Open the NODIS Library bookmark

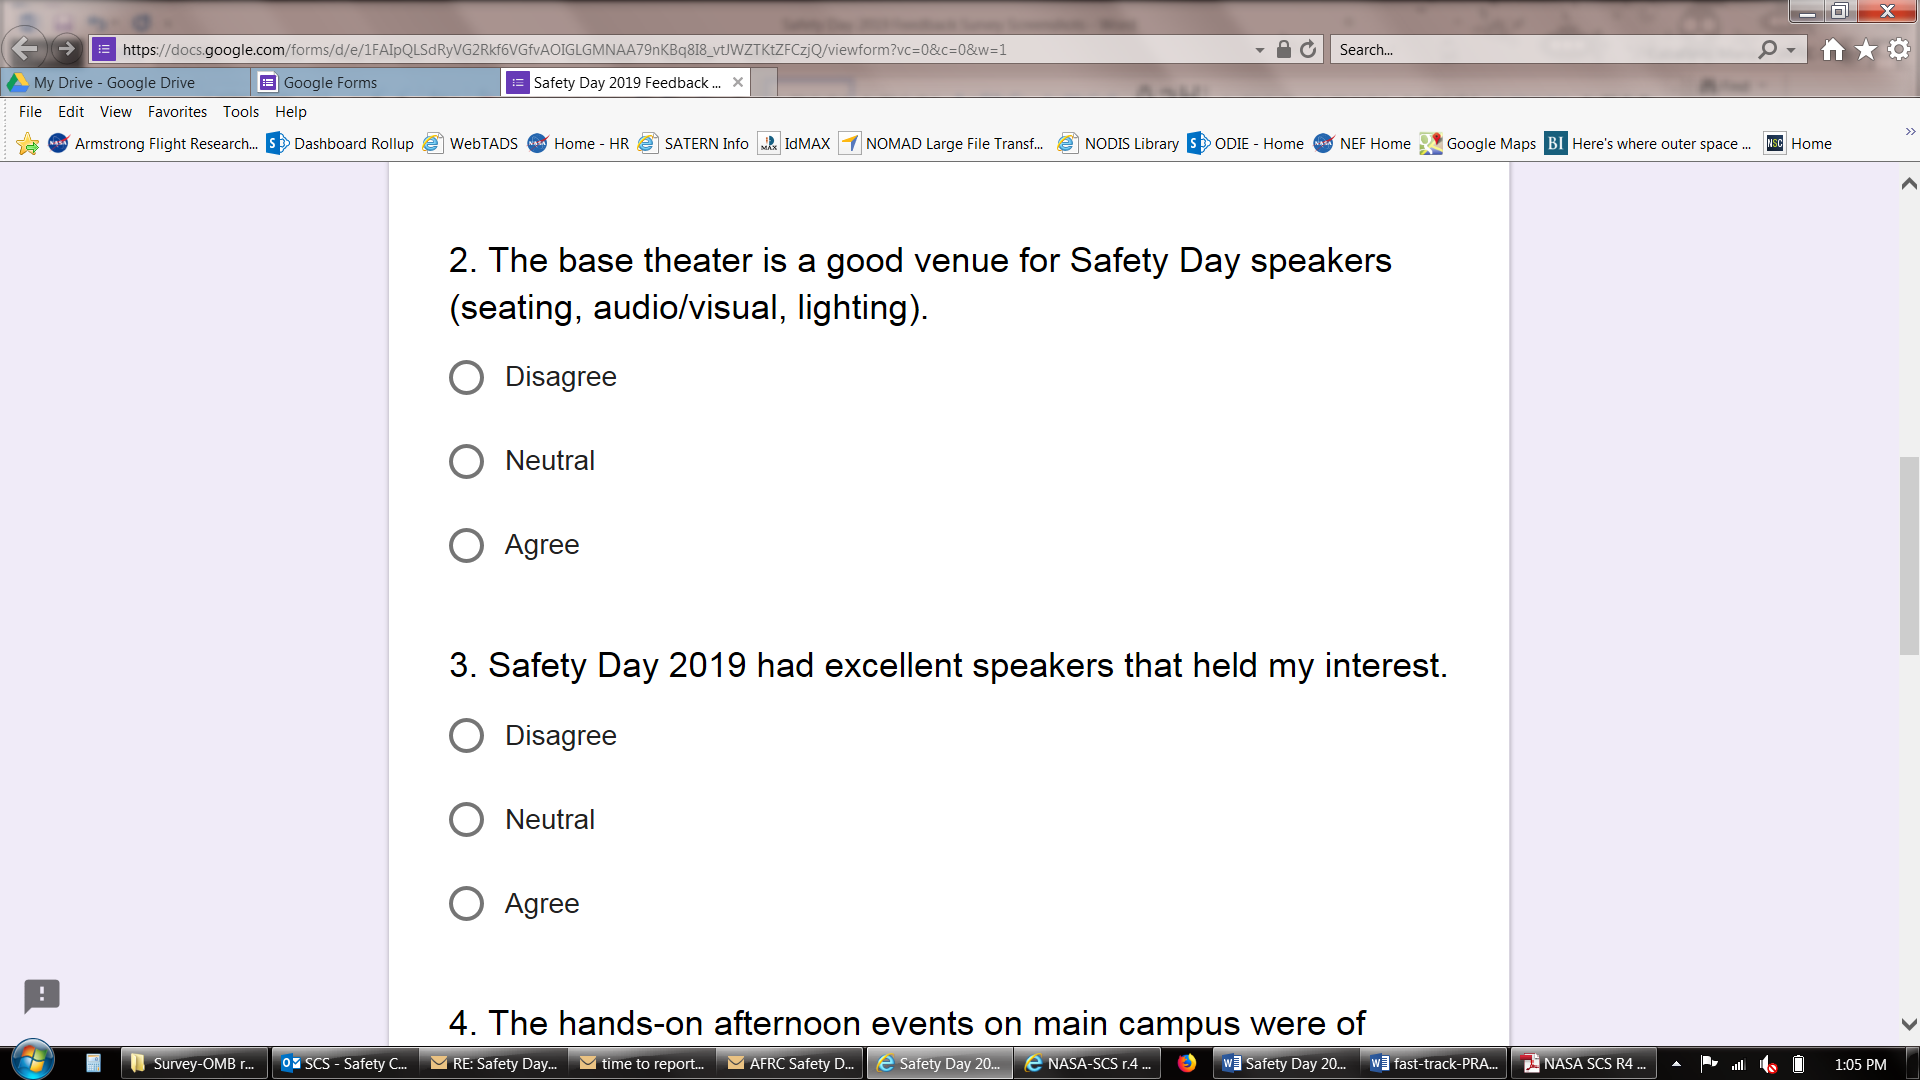[1120, 144]
